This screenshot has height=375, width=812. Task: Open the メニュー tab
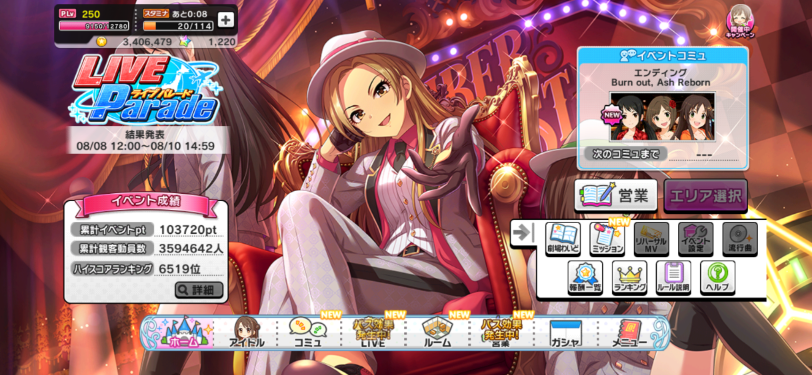click(629, 333)
